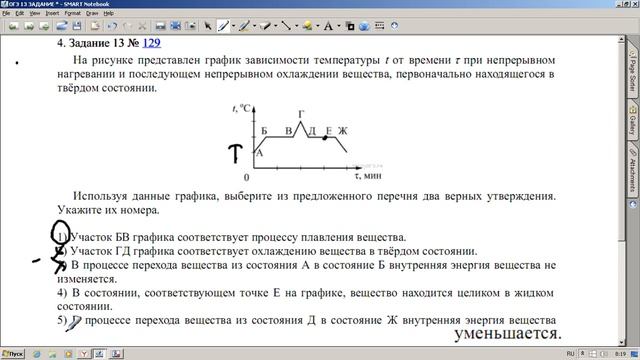Add a new blank page
The width and height of the screenshot is (640, 360).
tap(44, 26)
